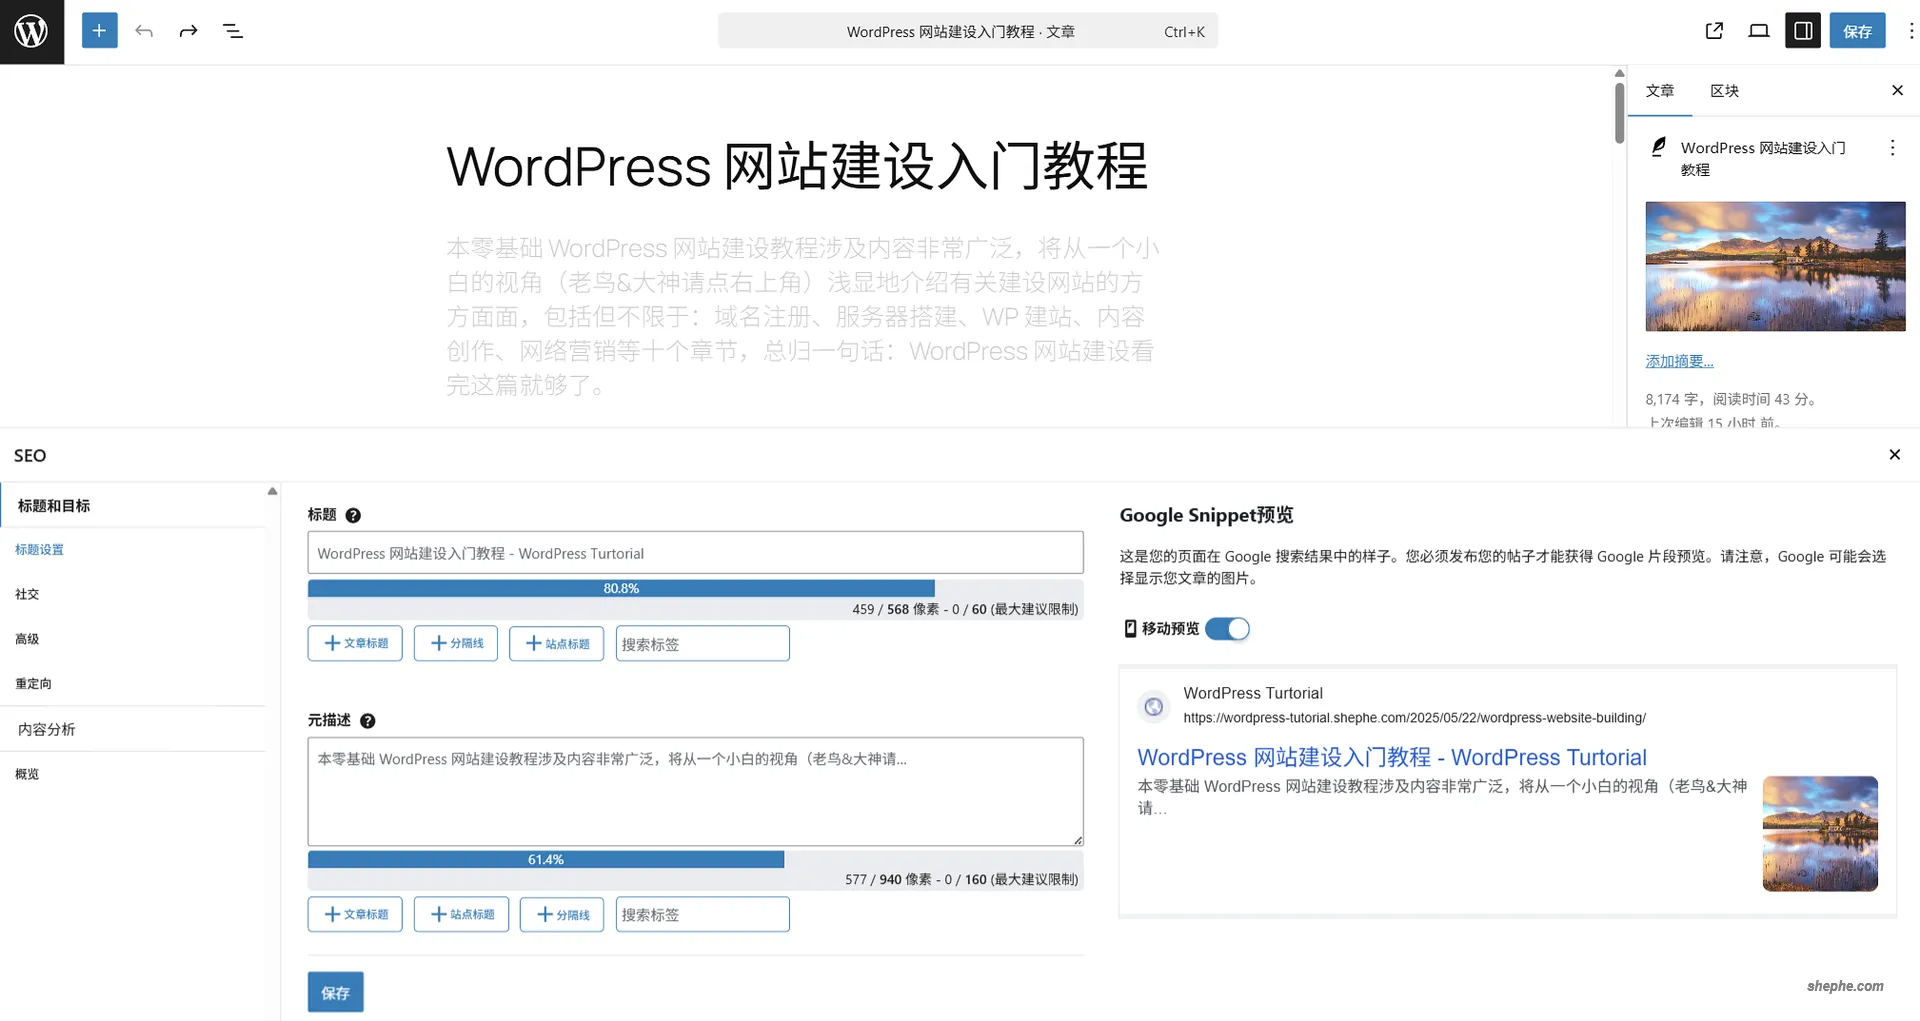The height and width of the screenshot is (1021, 1920).
Task: Click the redo arrow icon
Action: pyautogui.click(x=188, y=31)
